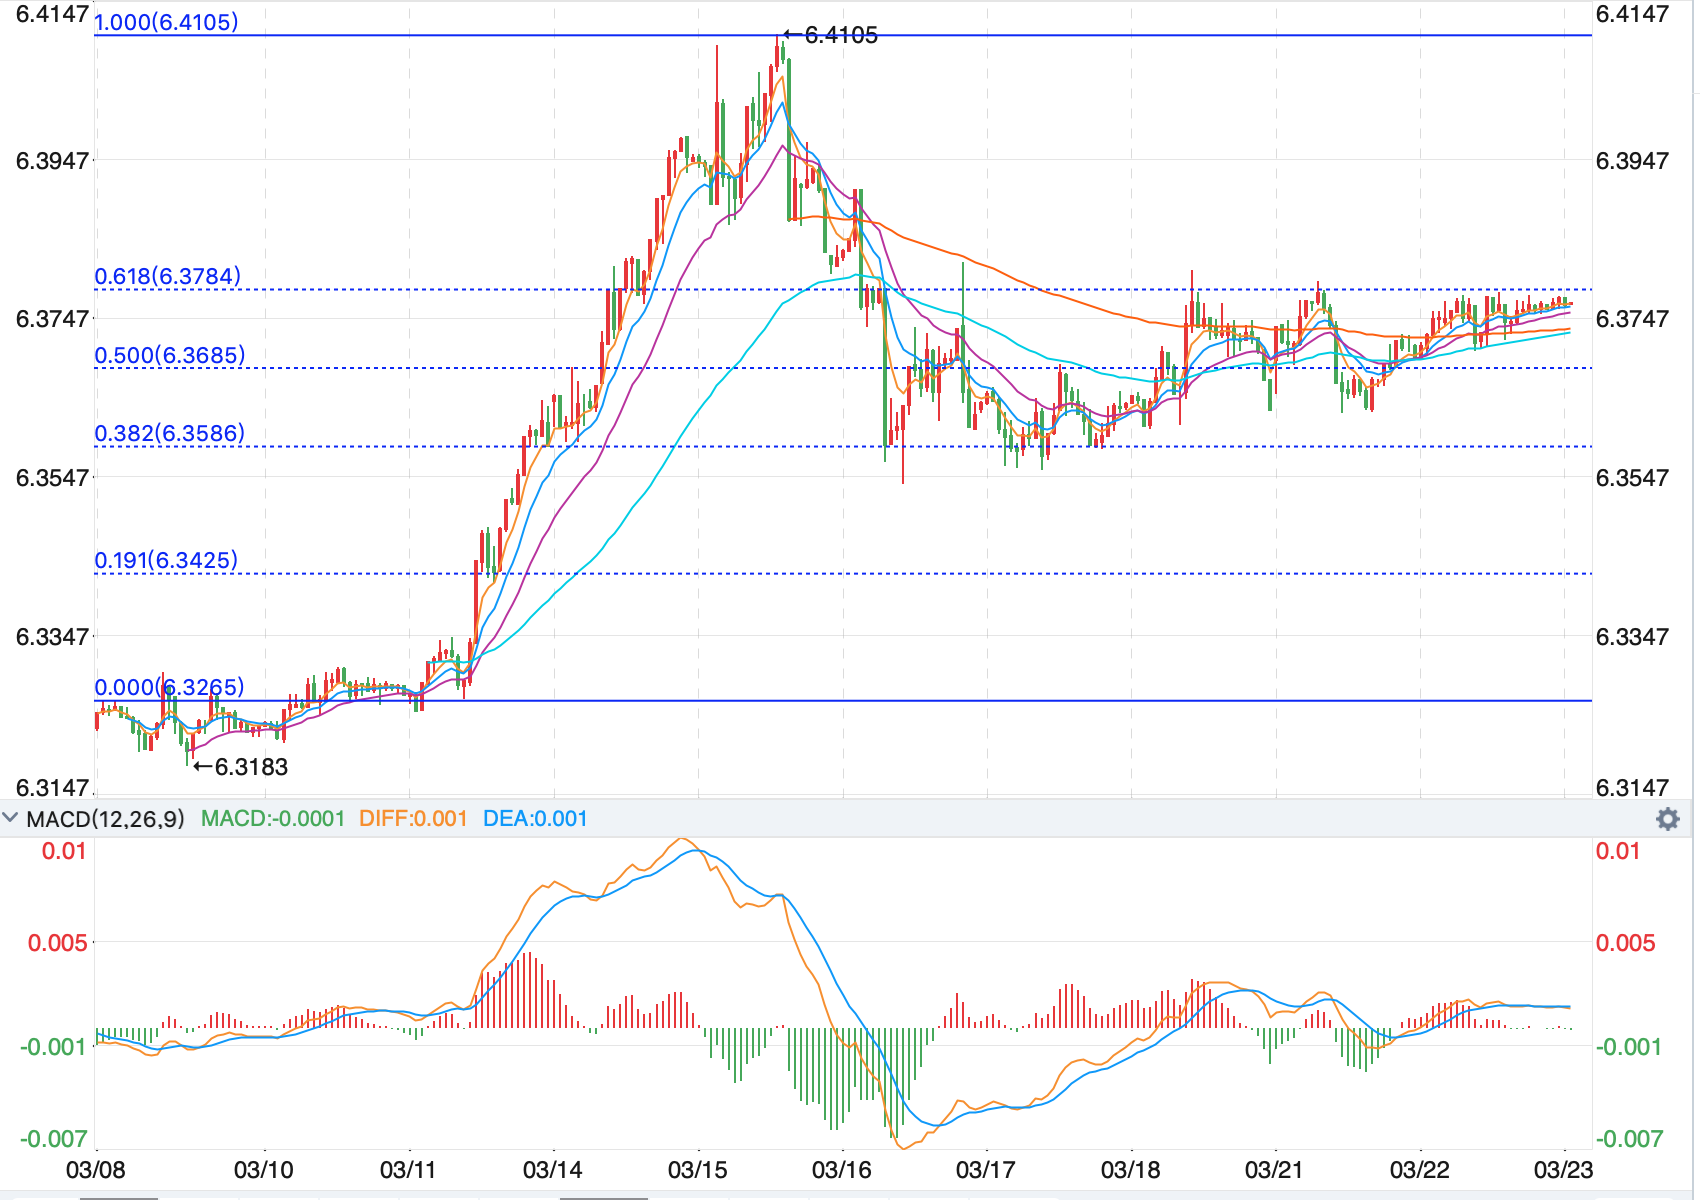Click left MACD axis label 0.01
The image size is (1700, 1200).
64,851
